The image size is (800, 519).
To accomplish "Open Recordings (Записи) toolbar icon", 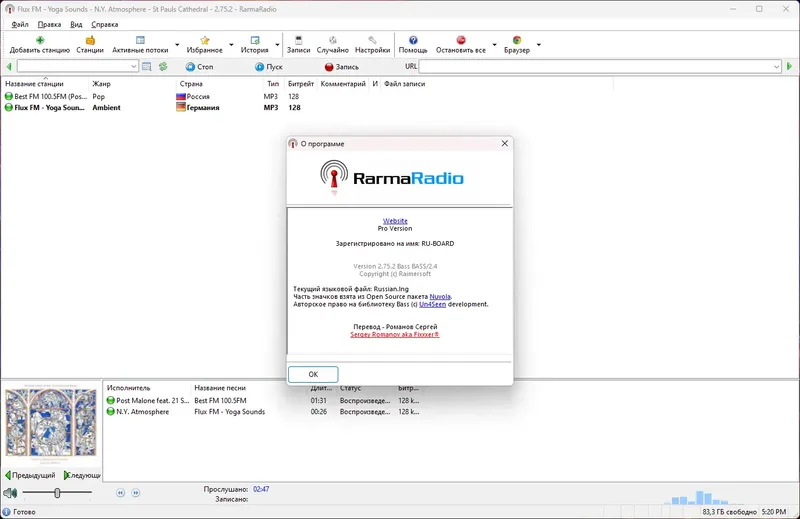I will click(298, 44).
